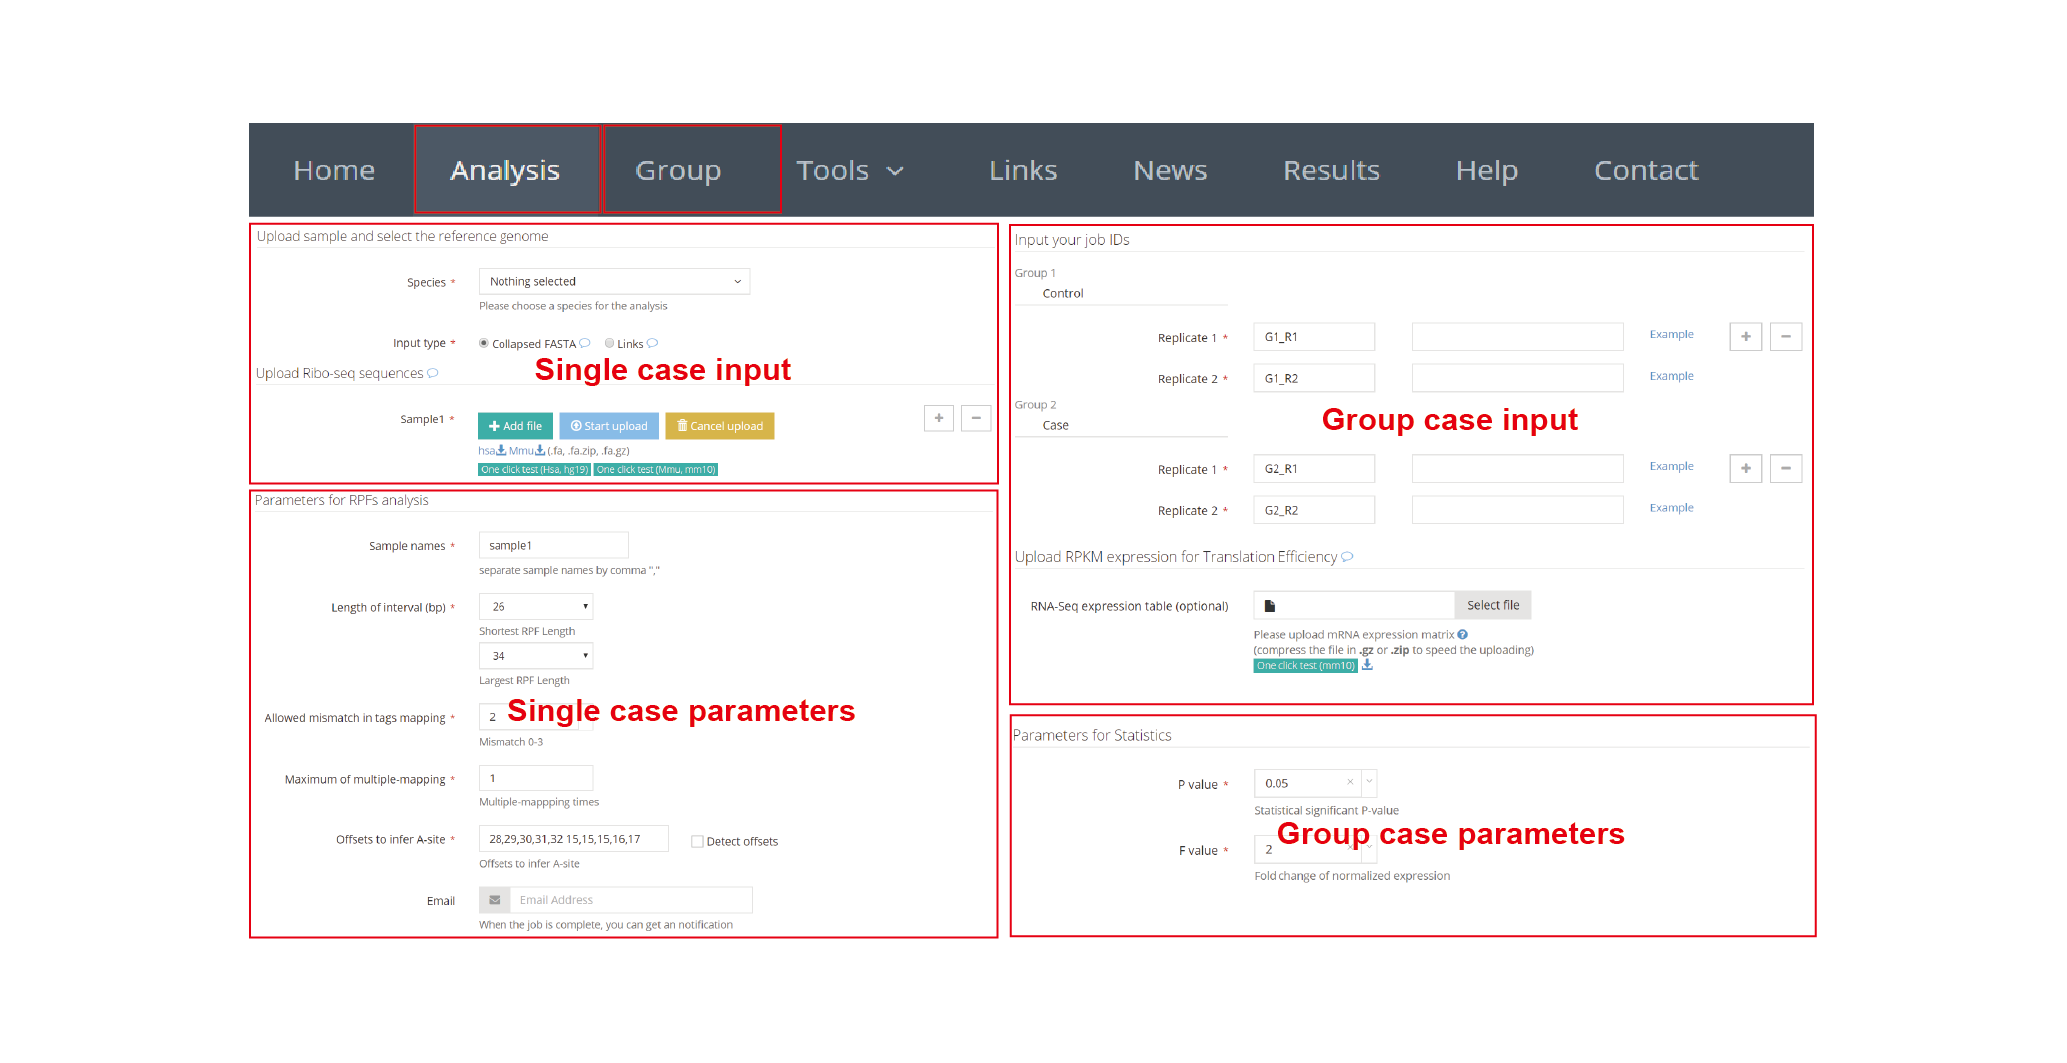Screen dimensions: 2067x1063
Task: Click the Email Address input field
Action: tap(631, 900)
